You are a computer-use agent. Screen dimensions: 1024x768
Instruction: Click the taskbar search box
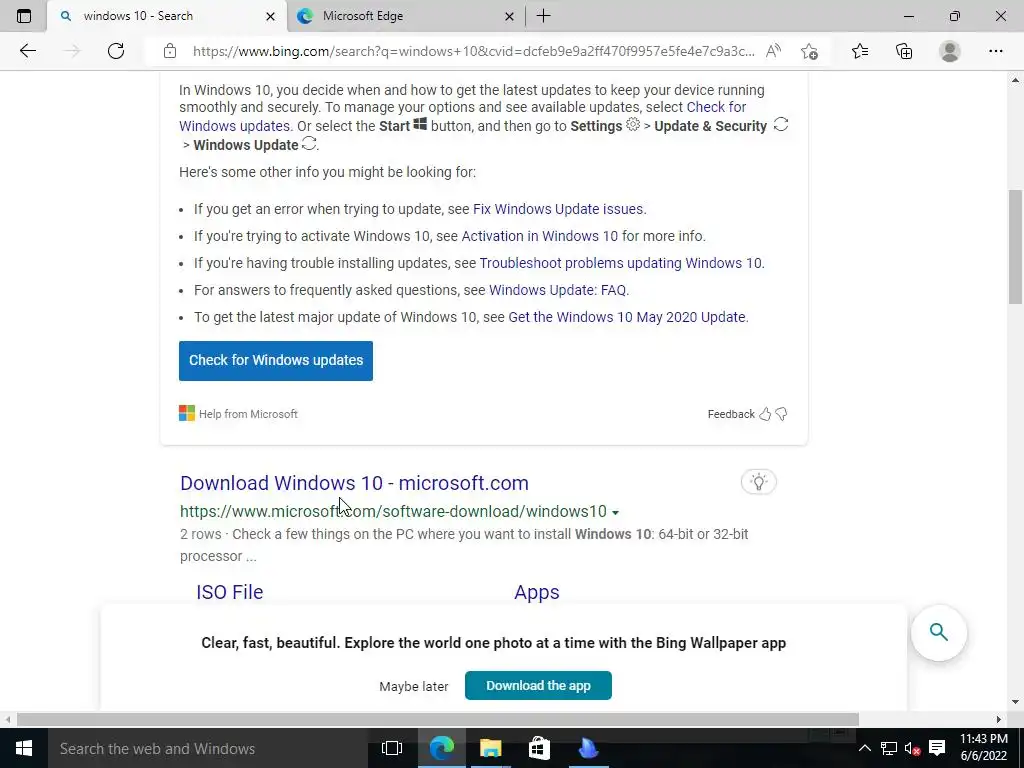pos(209,748)
